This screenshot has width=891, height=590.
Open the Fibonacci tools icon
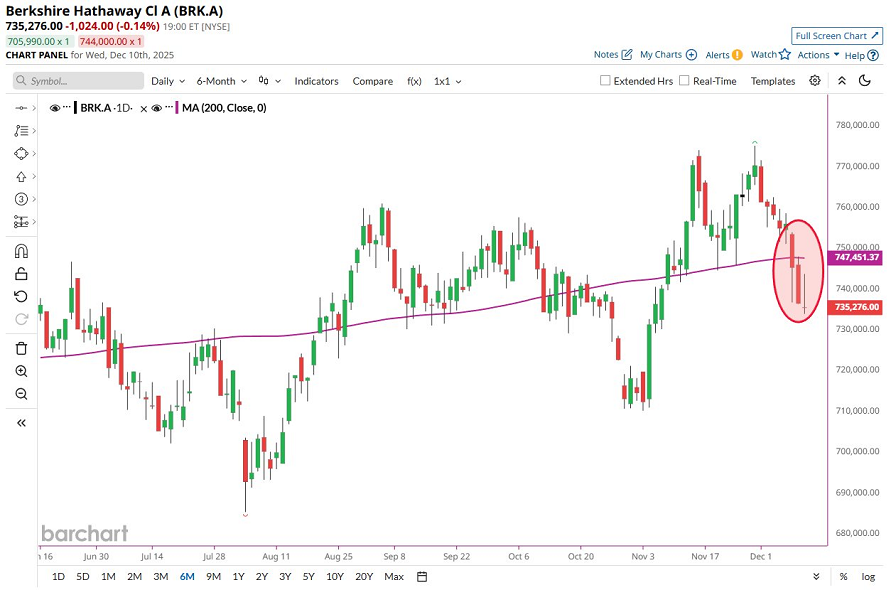point(21,131)
